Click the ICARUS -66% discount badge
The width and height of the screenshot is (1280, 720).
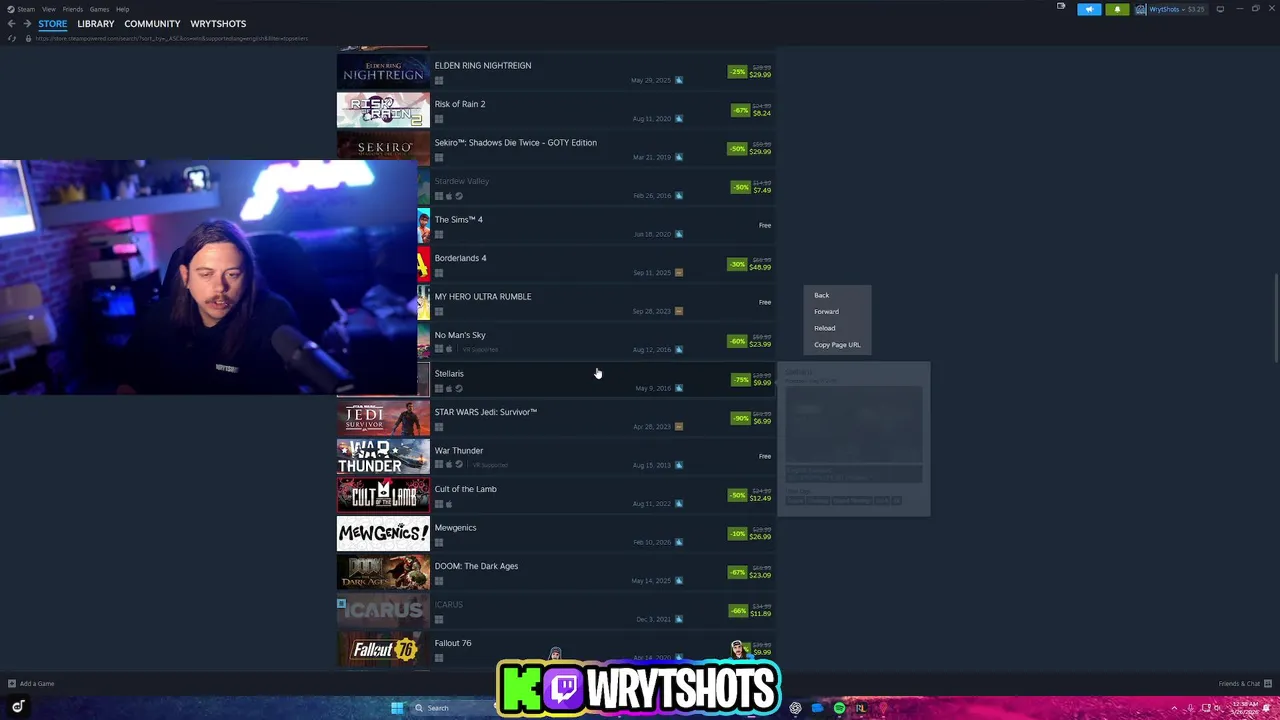coord(738,610)
